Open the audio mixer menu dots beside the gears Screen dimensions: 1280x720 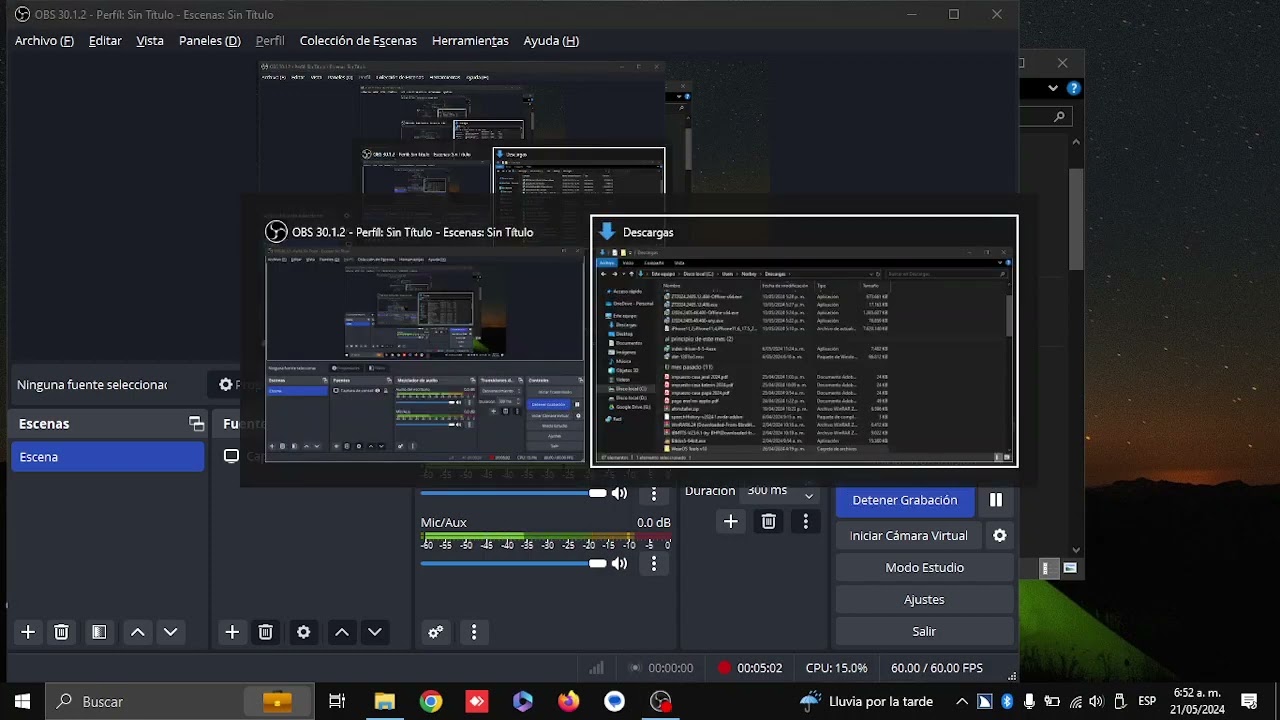coord(473,632)
